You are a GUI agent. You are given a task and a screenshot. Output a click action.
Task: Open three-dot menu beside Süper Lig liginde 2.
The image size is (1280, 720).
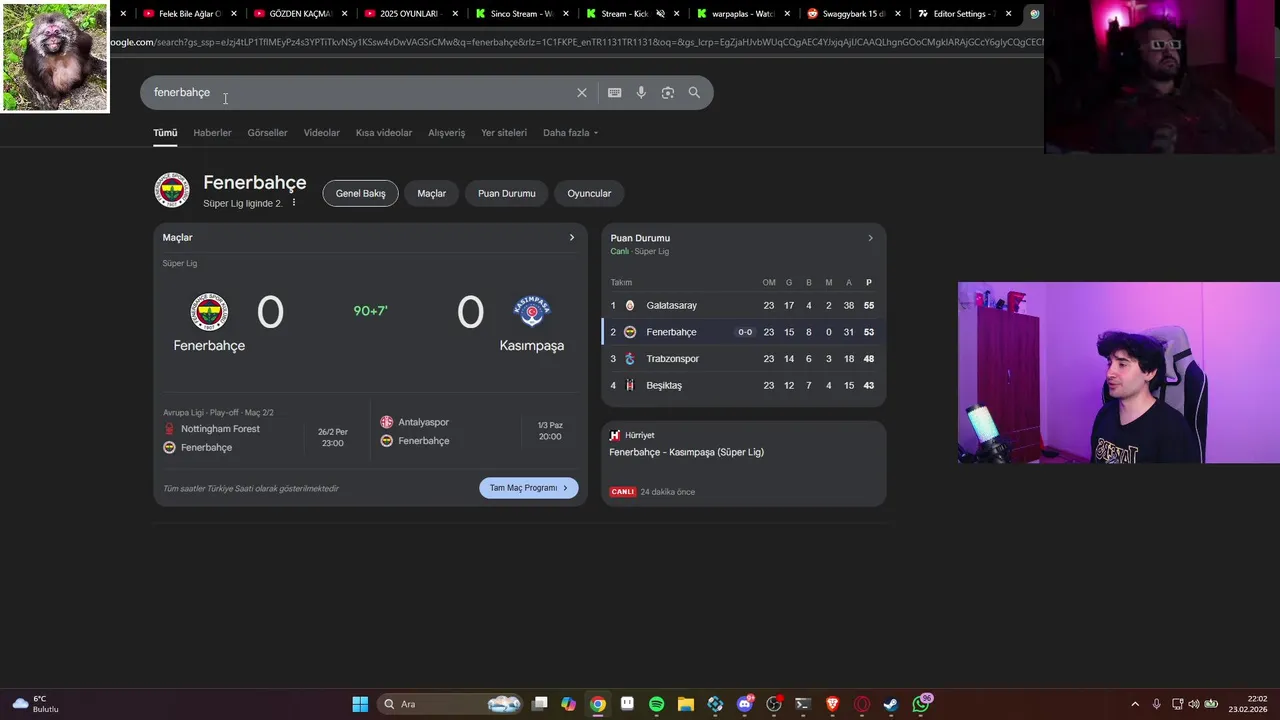click(x=293, y=203)
